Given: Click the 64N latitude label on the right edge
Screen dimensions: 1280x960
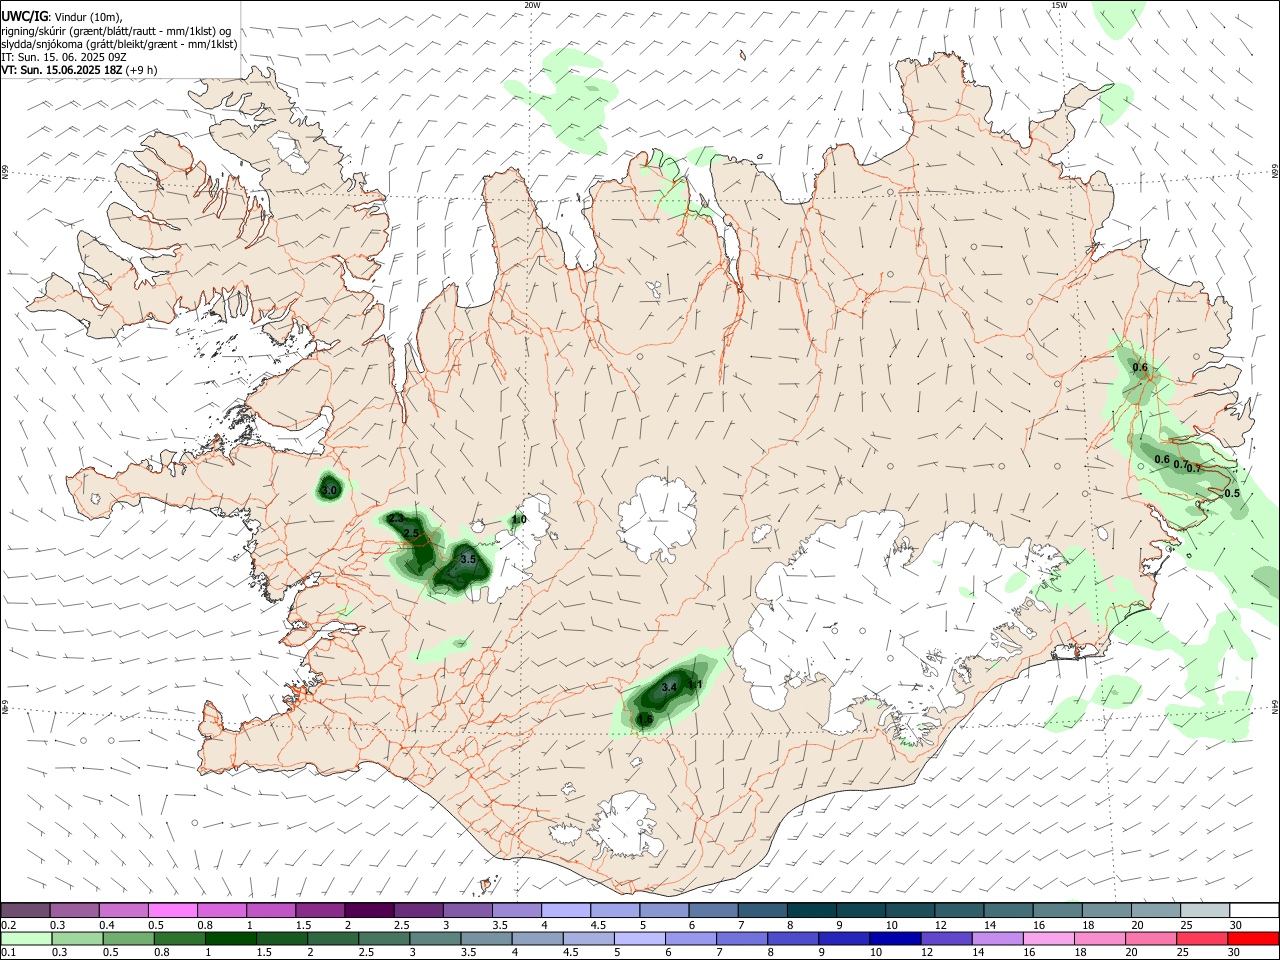Looking at the screenshot, I should point(1275,705).
